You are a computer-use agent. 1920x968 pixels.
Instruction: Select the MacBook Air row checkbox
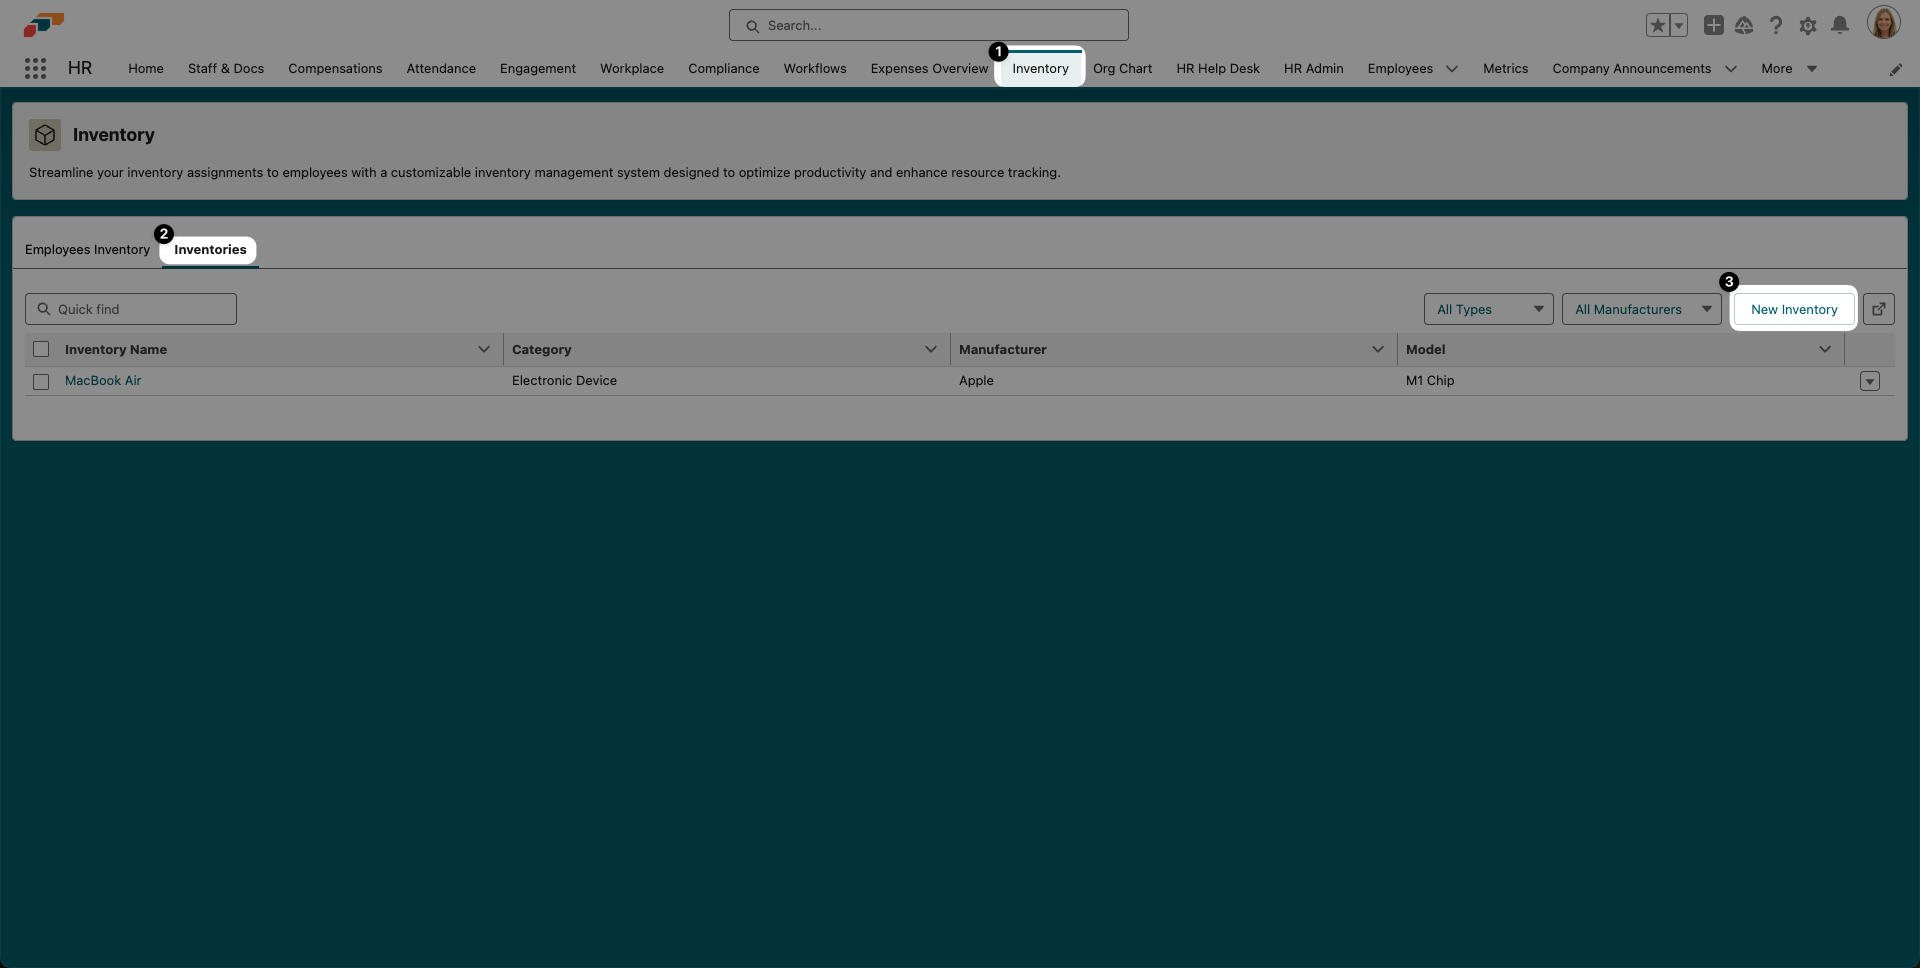[40, 382]
